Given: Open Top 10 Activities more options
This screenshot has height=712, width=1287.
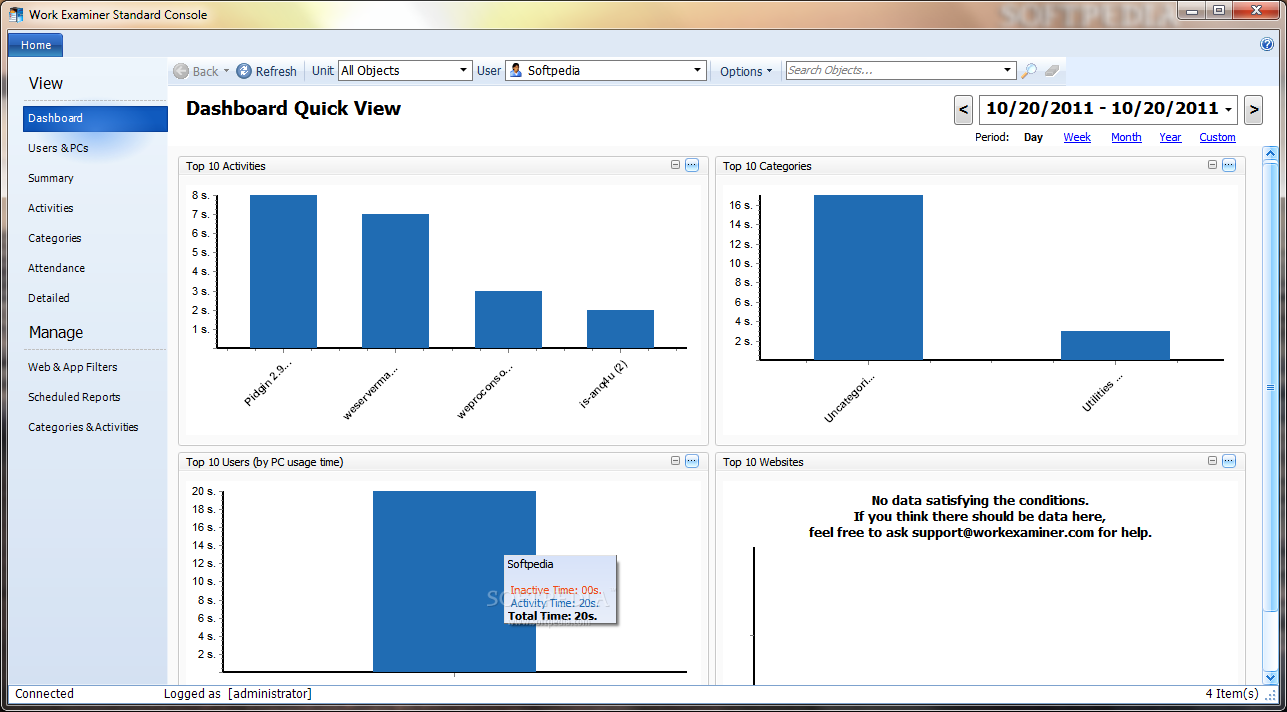Looking at the screenshot, I should click(692, 165).
